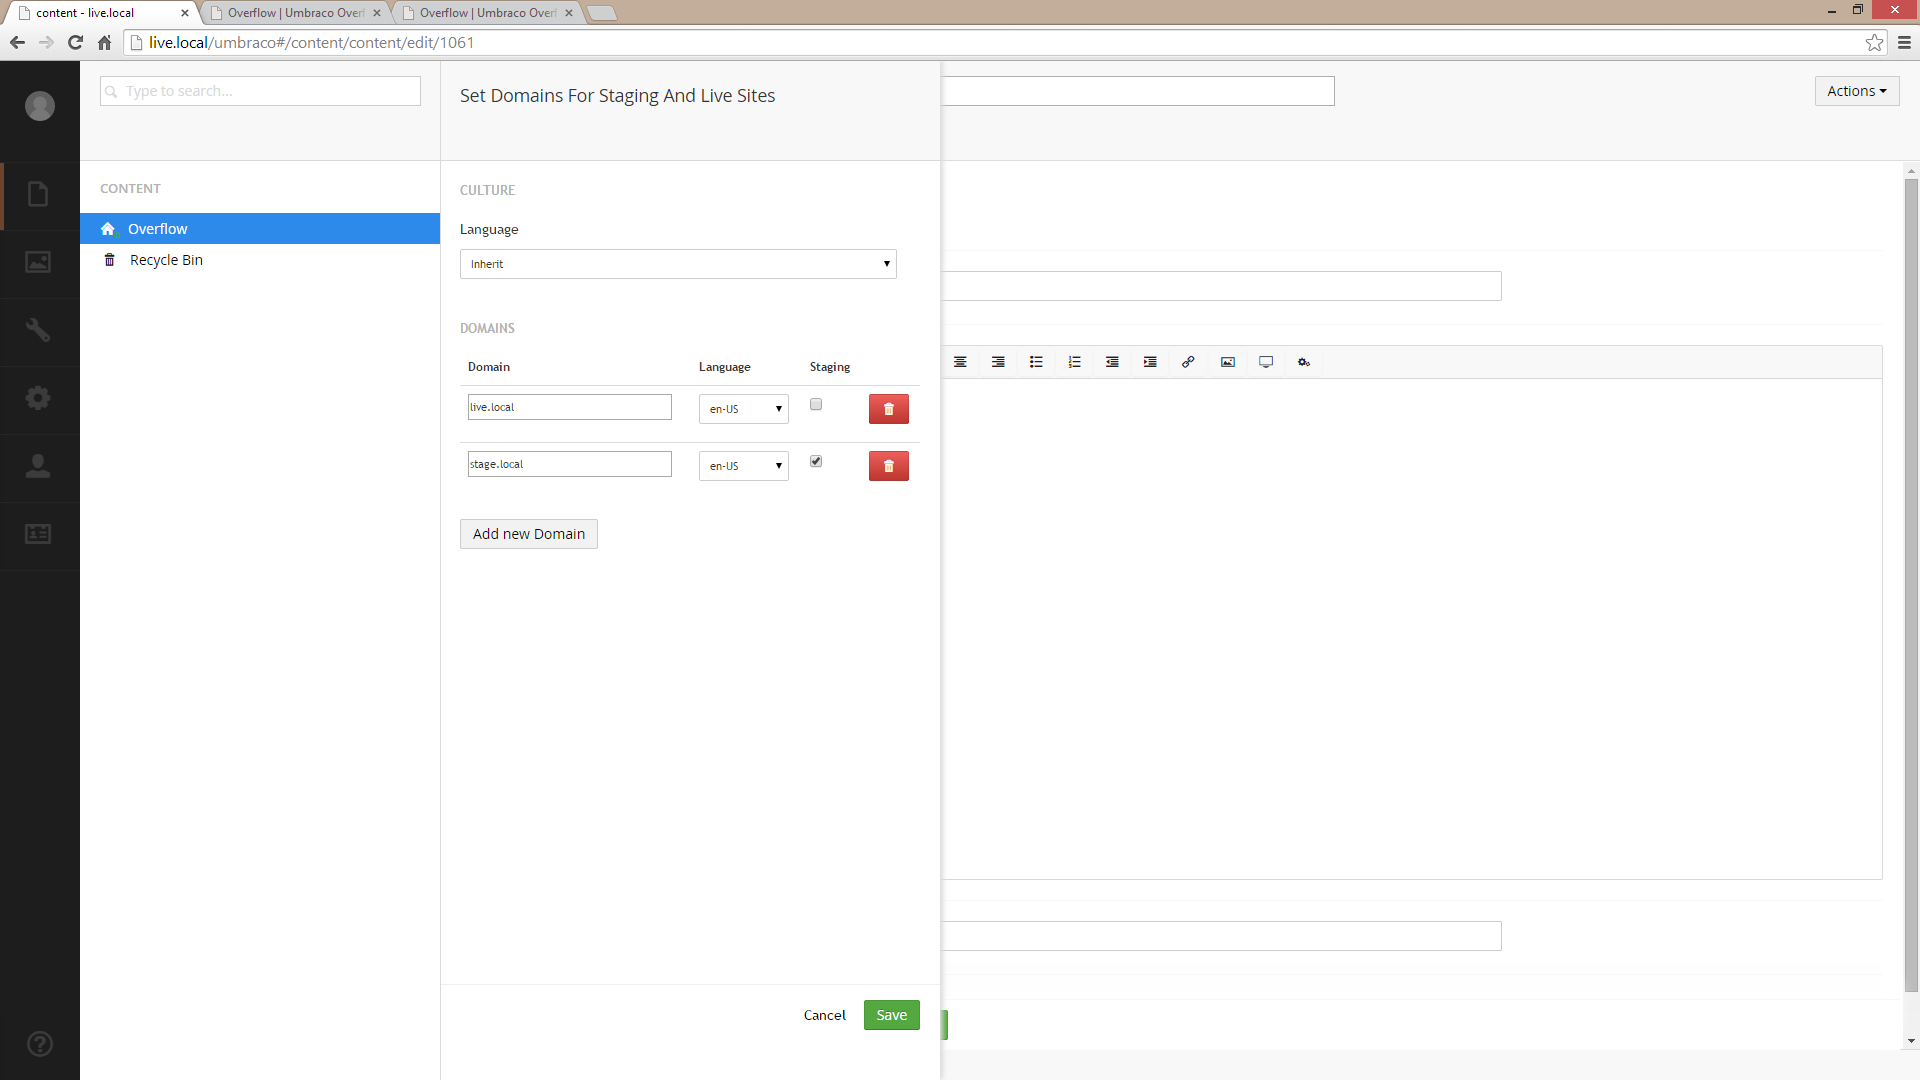Insert numbered list in editor

click(1074, 362)
